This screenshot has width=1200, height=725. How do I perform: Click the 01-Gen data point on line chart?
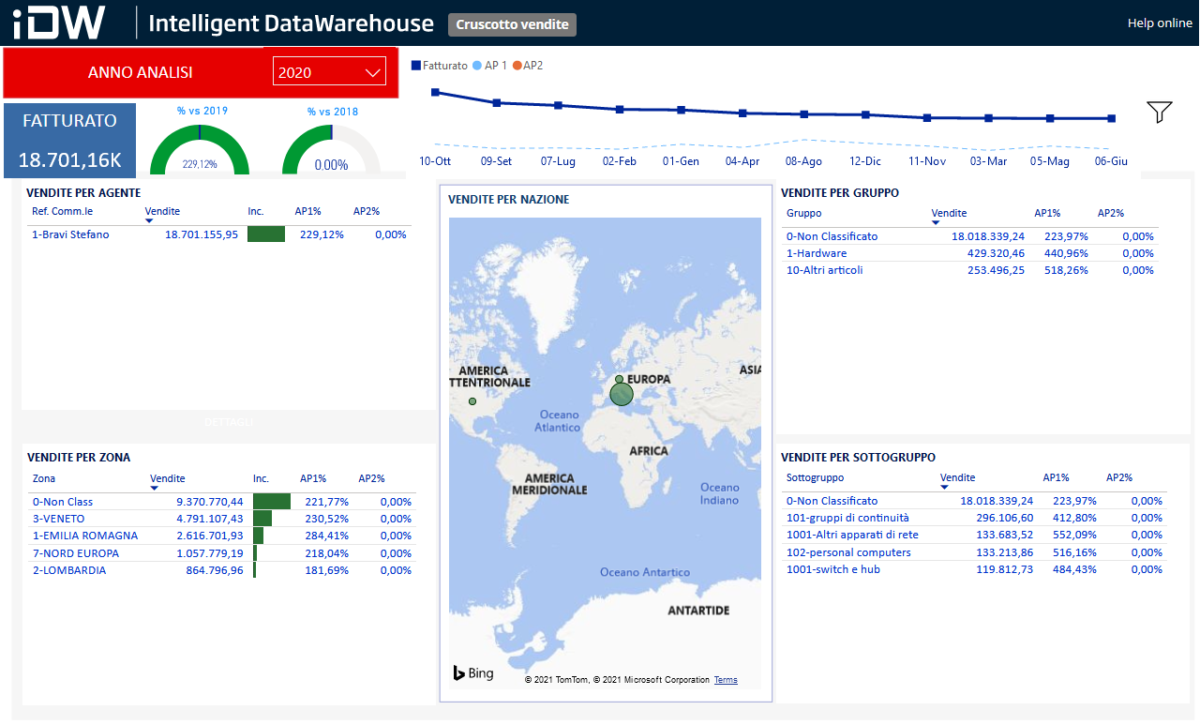681,110
